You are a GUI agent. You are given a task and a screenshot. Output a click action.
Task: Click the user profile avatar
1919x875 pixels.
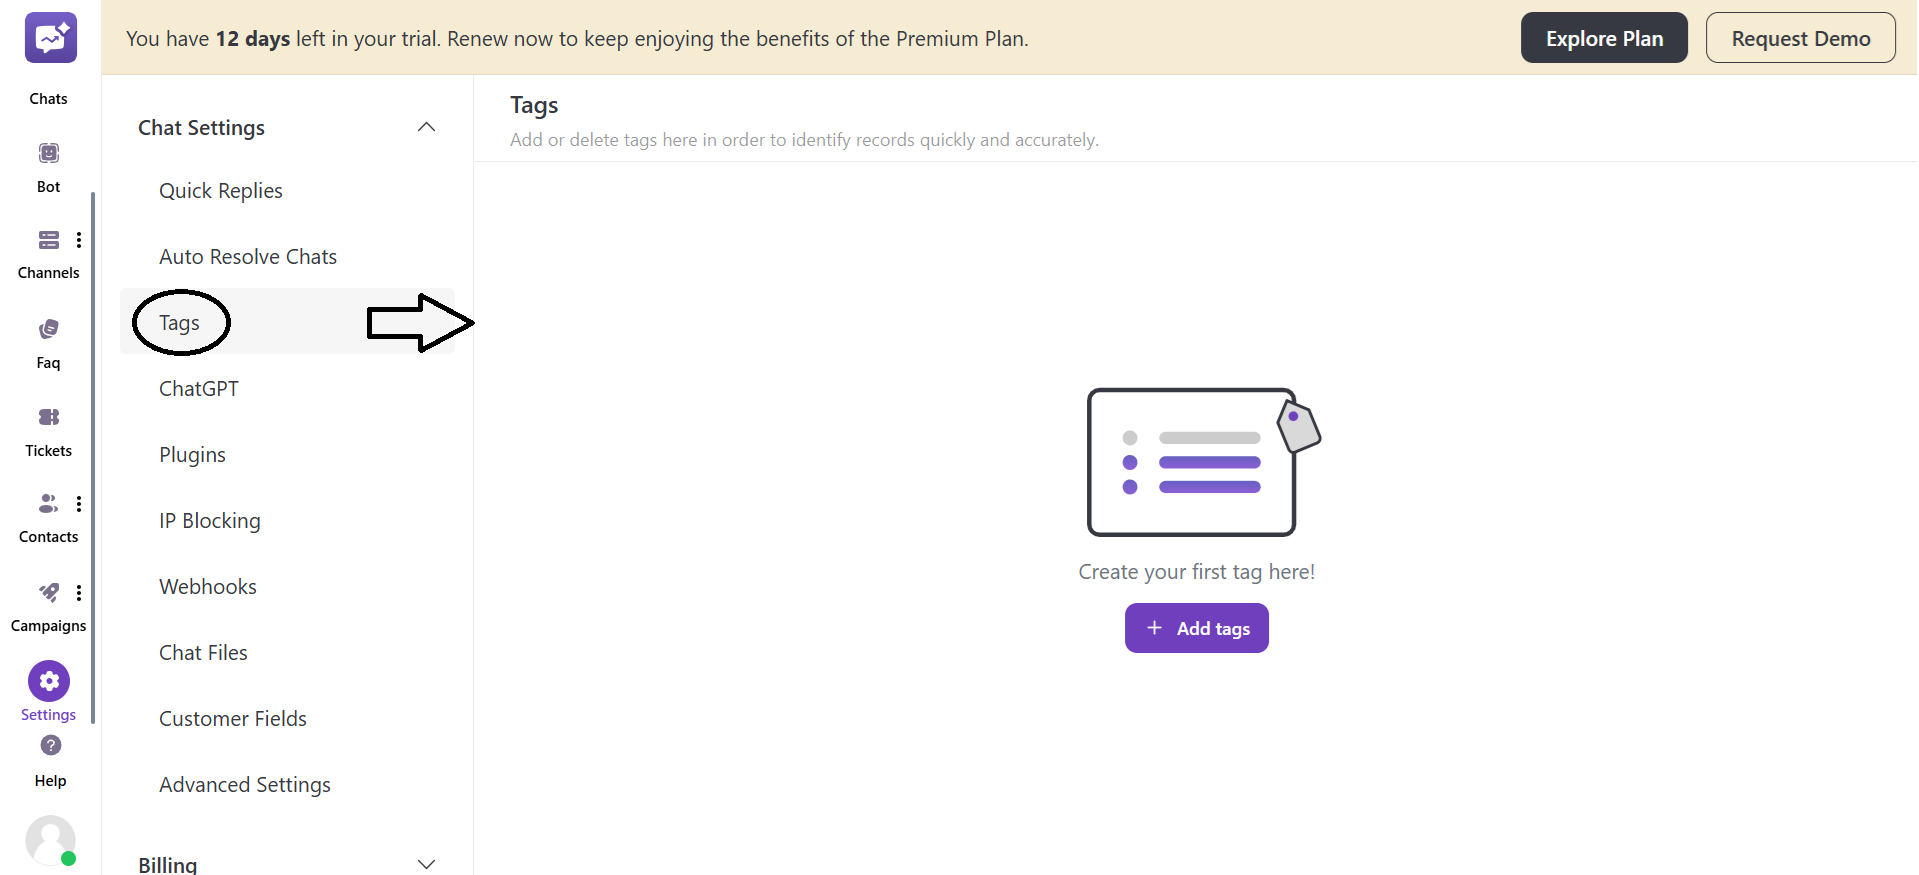[x=50, y=839]
